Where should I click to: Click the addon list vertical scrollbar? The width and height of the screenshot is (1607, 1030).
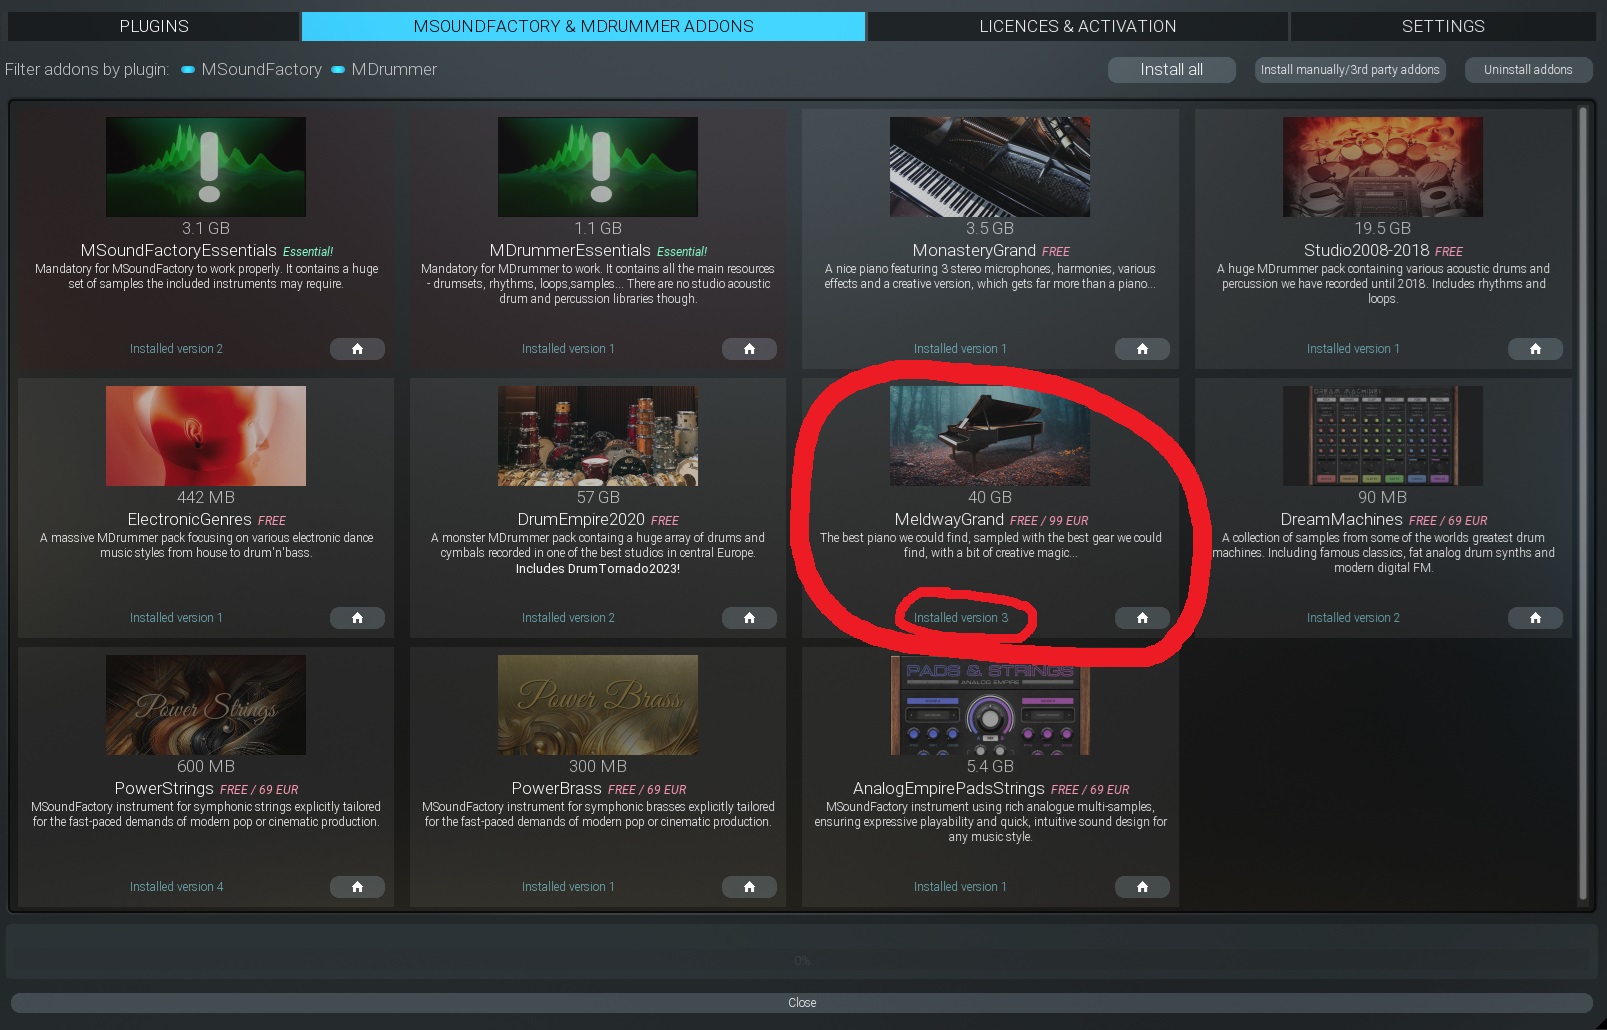tap(1583, 500)
